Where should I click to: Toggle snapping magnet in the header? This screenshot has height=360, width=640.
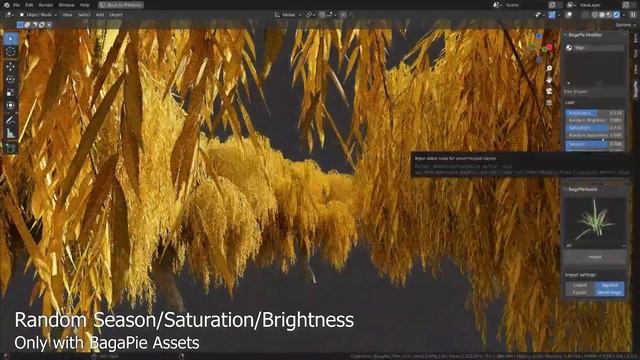[x=322, y=15]
